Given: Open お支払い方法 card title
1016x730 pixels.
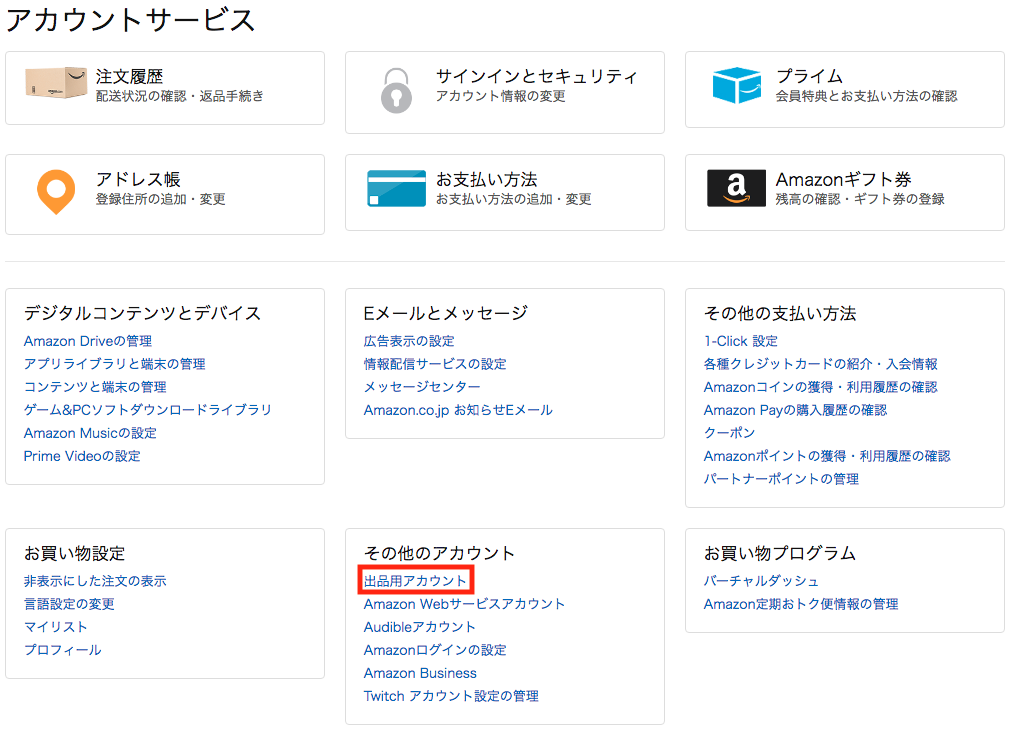Looking at the screenshot, I should point(487,179).
